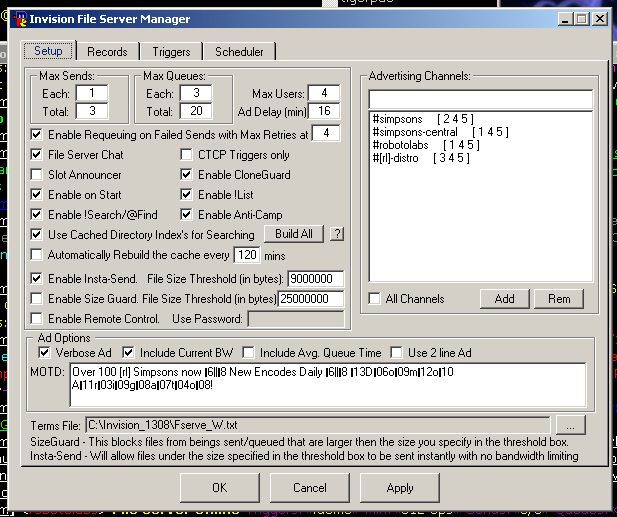Enable the All Channels checkbox
The image size is (617, 517).
click(374, 299)
